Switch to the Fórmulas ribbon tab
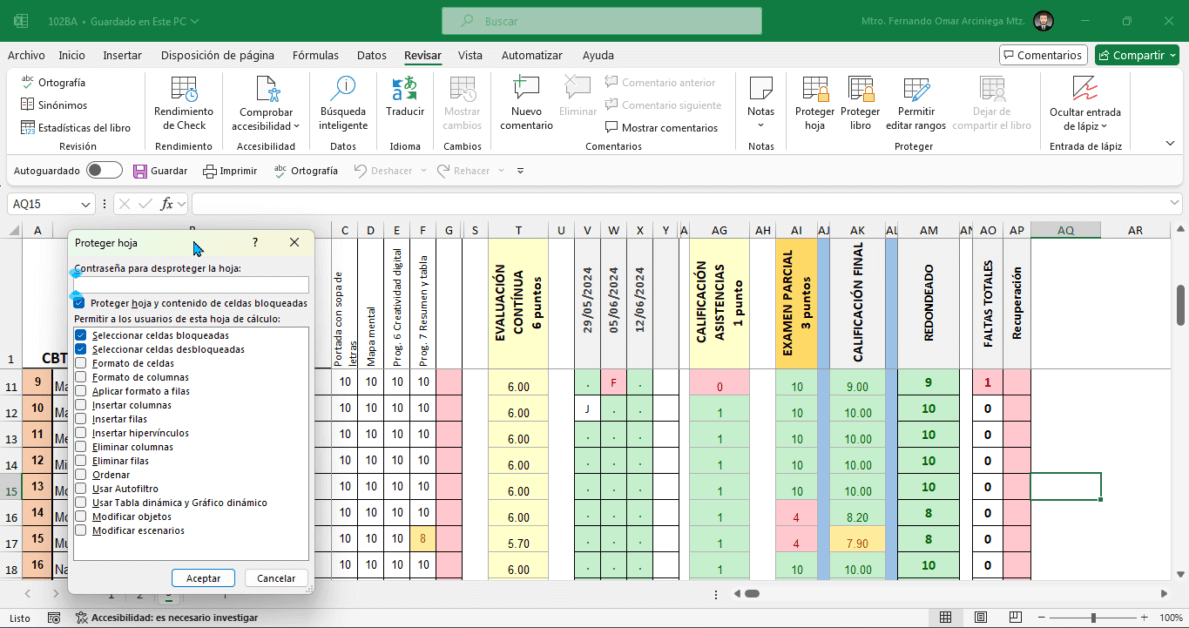The height and width of the screenshot is (628, 1189). pos(315,56)
